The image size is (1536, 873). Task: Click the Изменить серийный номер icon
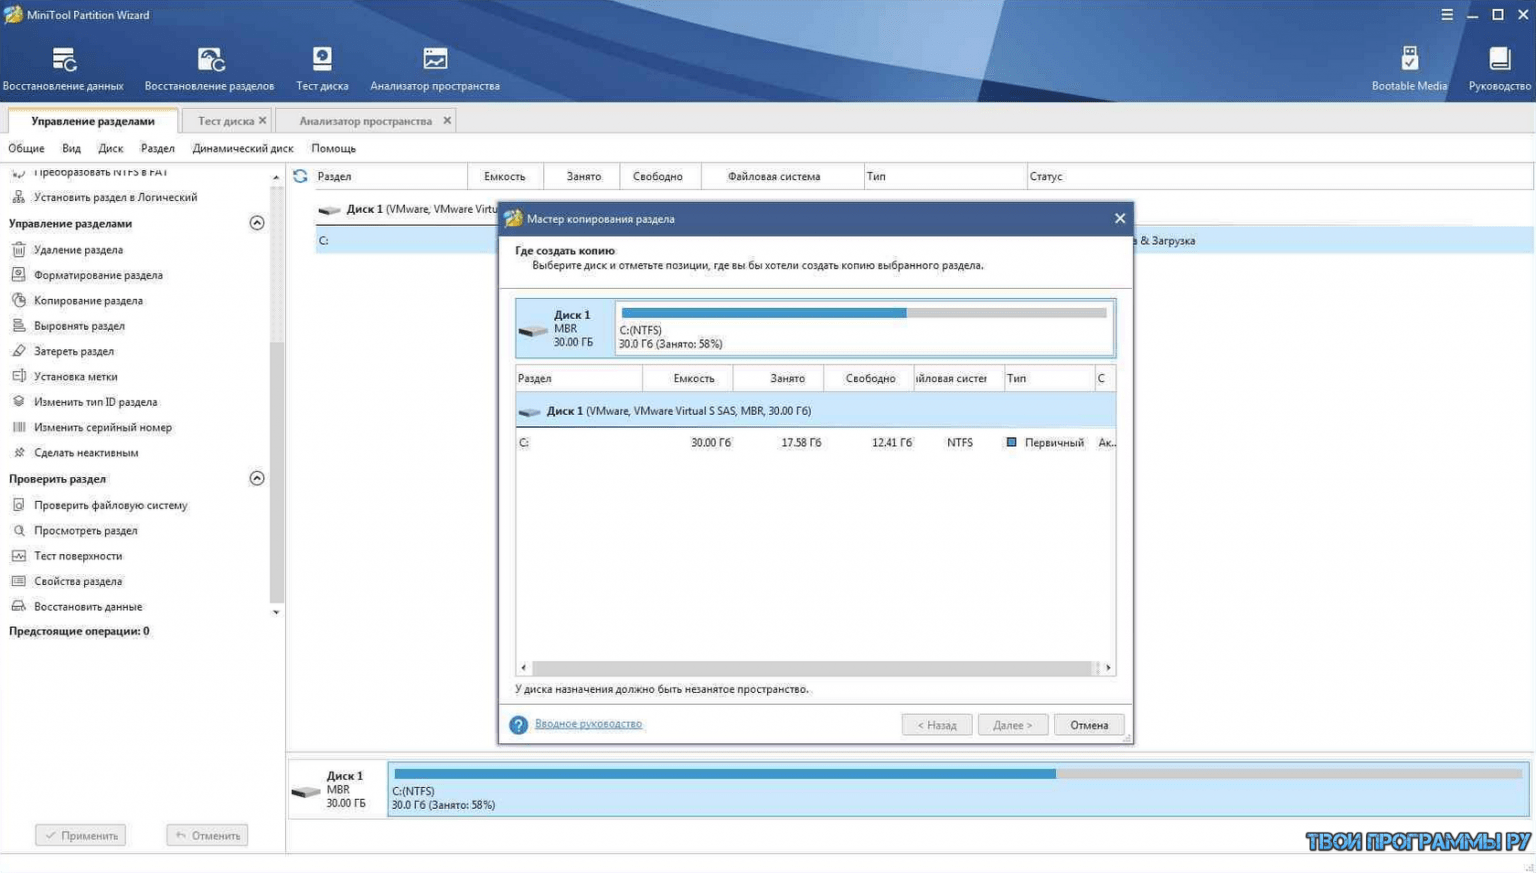[19, 427]
